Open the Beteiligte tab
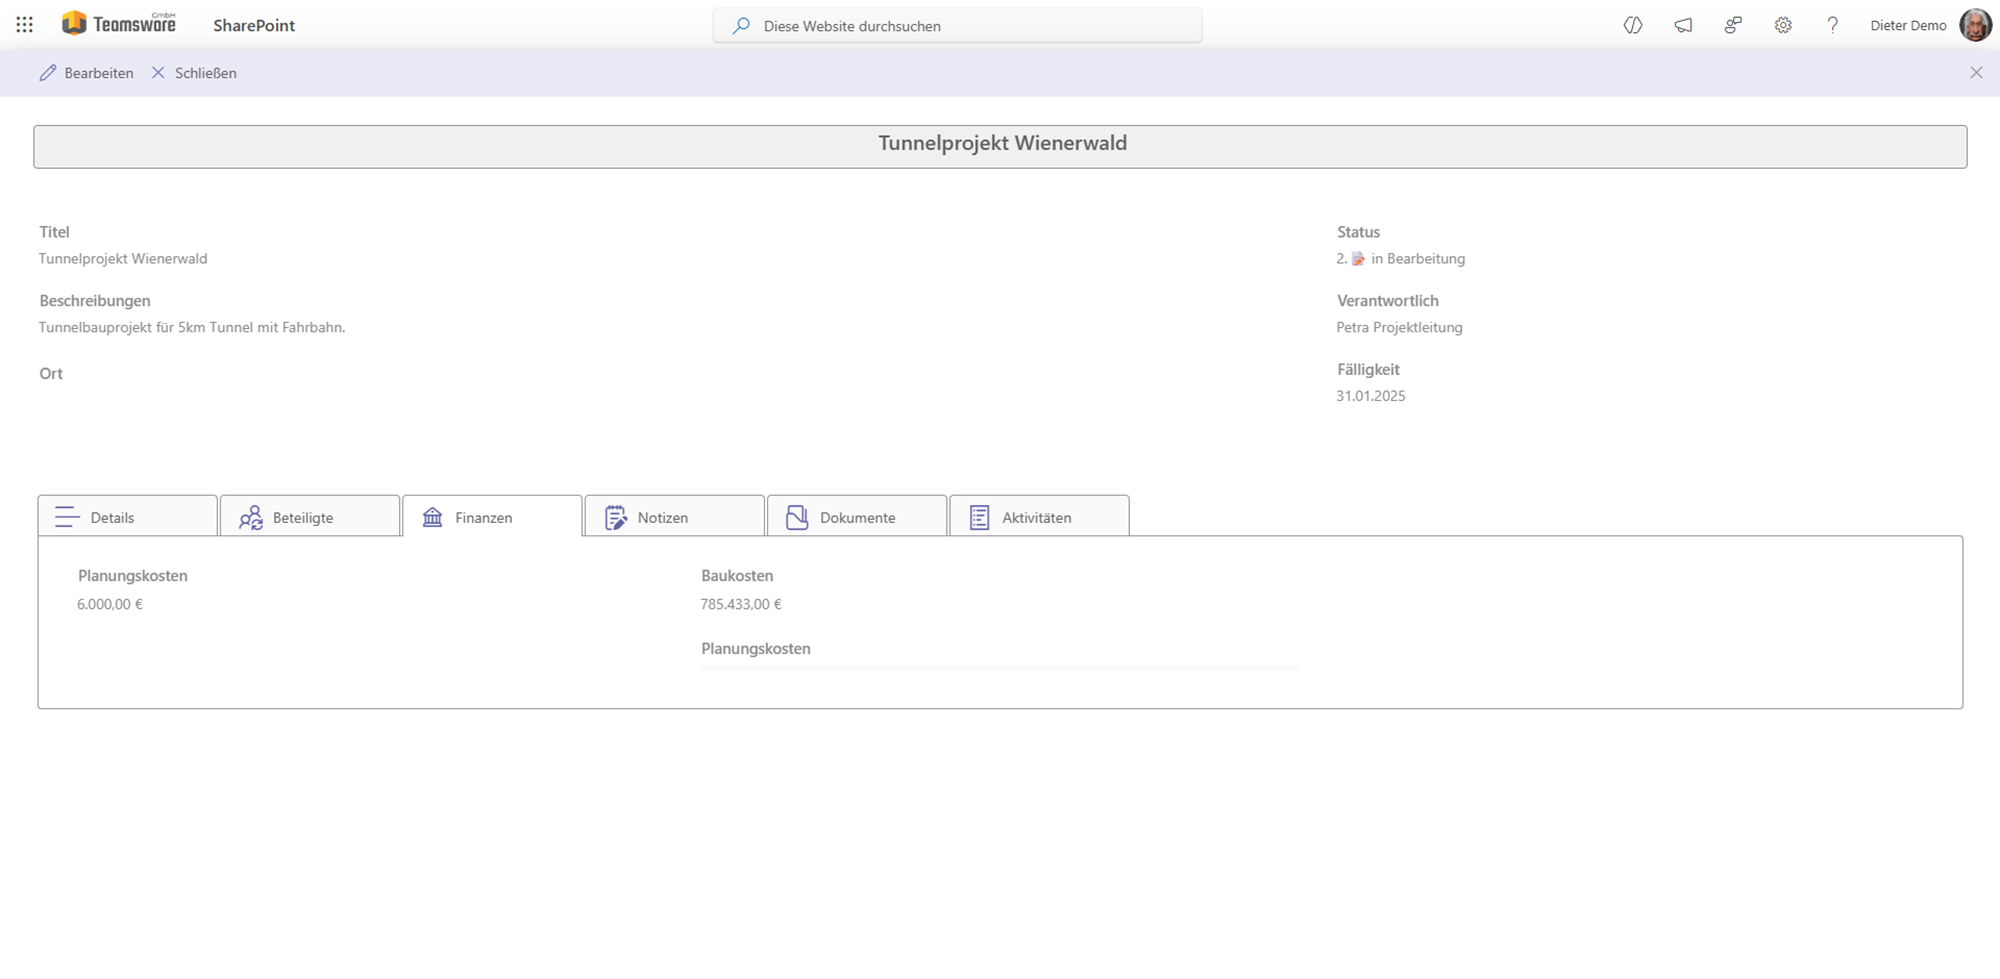2000x979 pixels. 309,517
